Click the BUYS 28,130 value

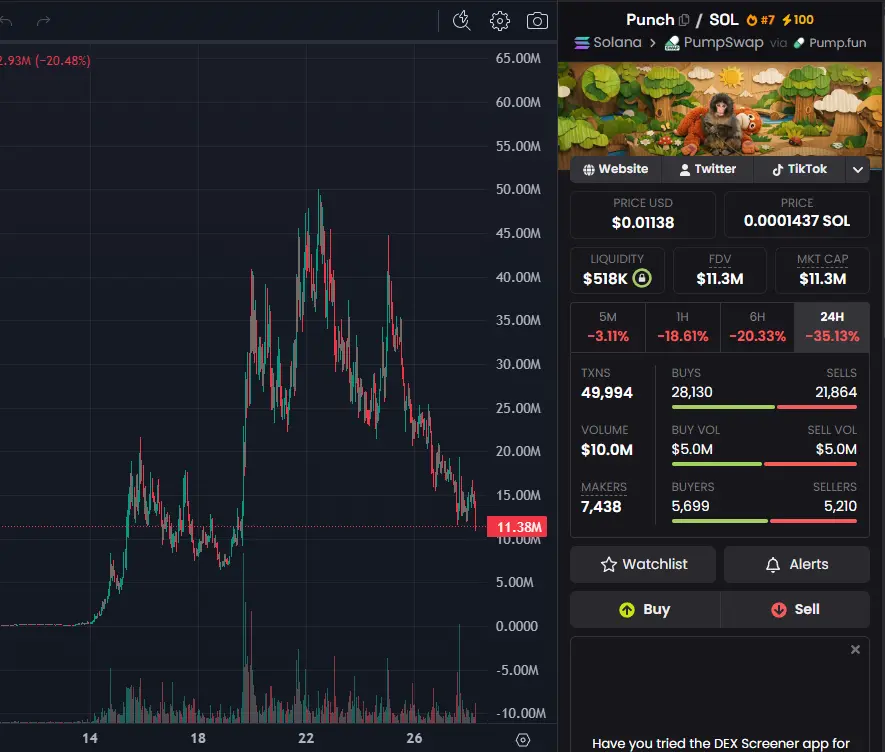coord(692,392)
